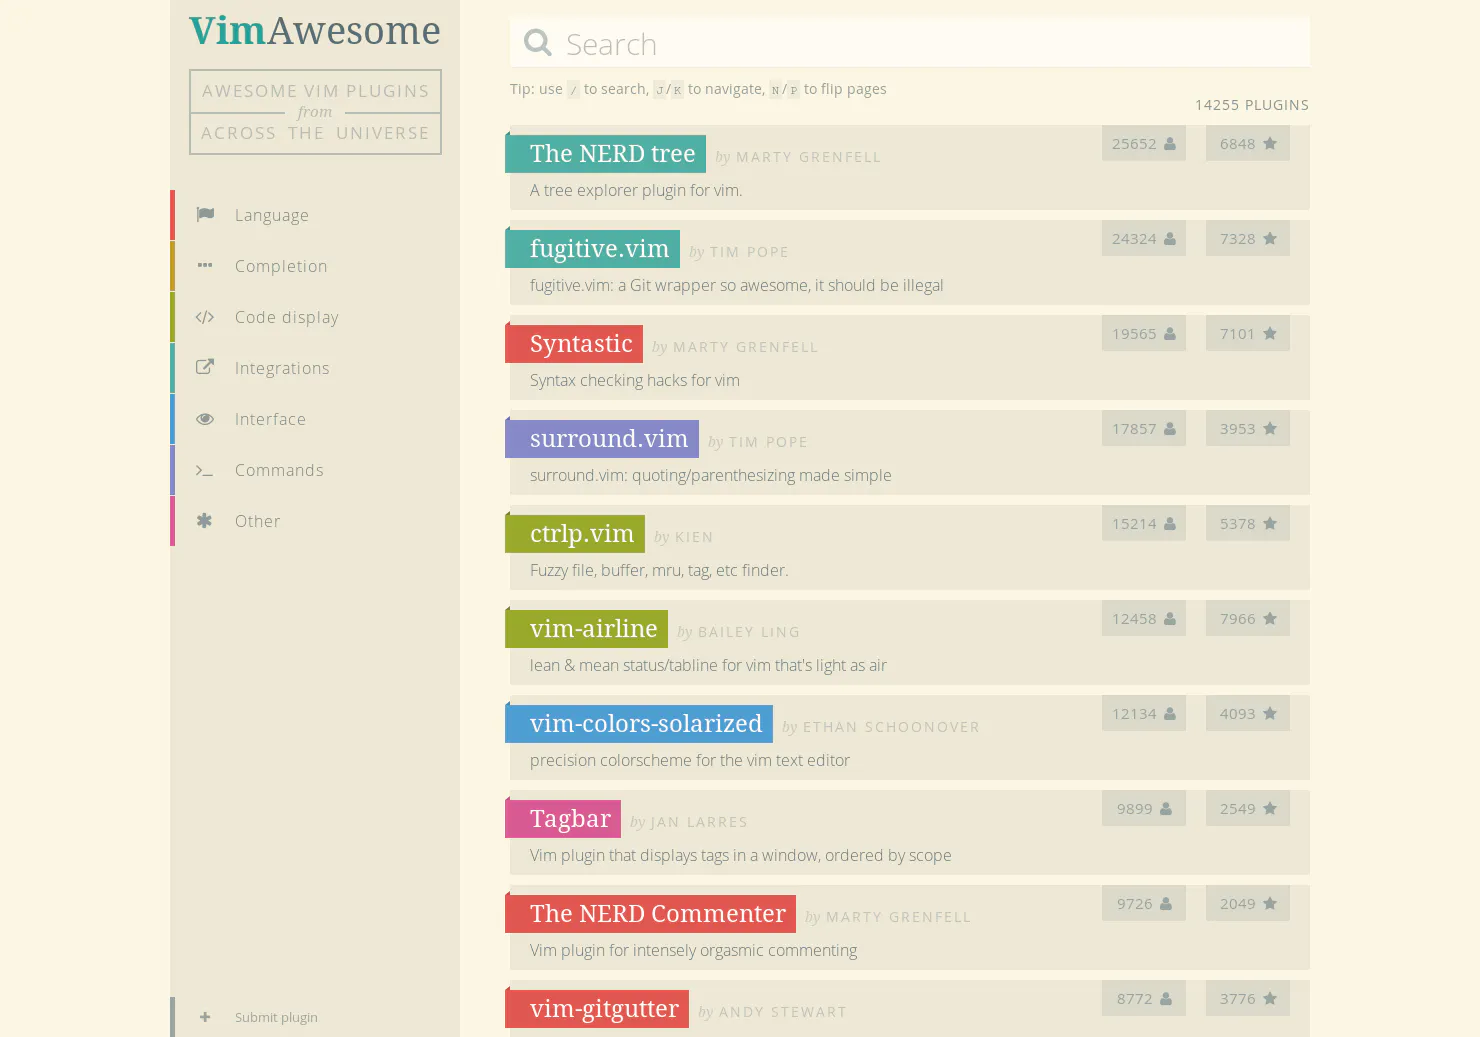Click the users icon on The NERD tree
The height and width of the screenshot is (1037, 1480).
pos(1170,144)
